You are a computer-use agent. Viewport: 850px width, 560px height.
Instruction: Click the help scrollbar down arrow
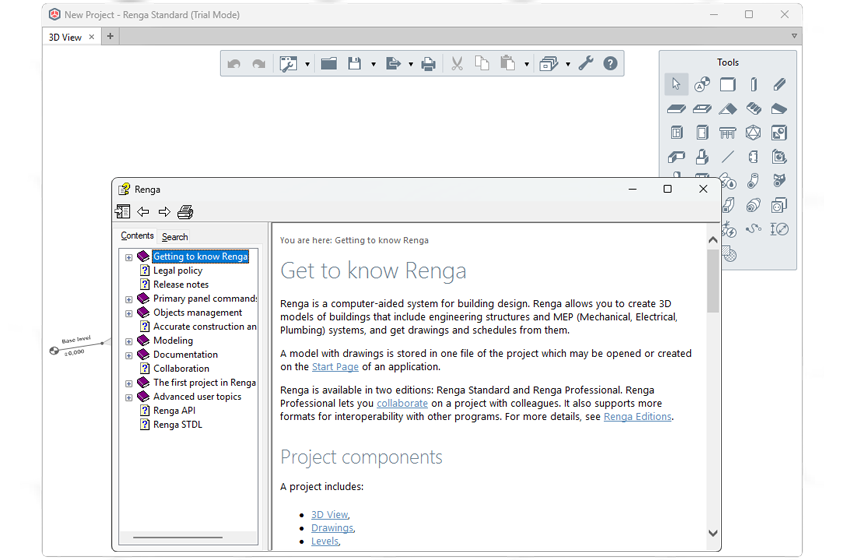(x=713, y=533)
